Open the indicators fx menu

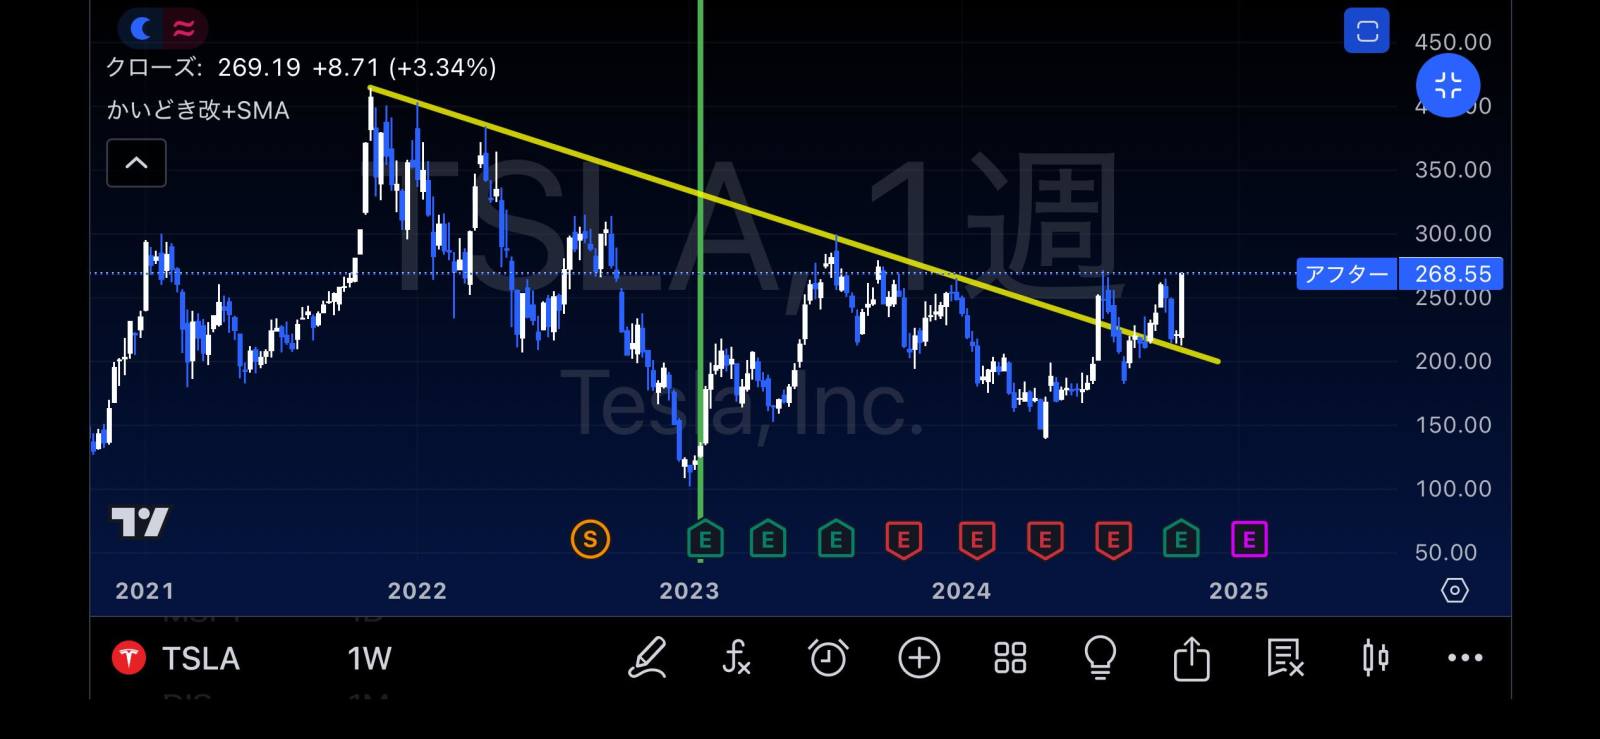pos(736,658)
